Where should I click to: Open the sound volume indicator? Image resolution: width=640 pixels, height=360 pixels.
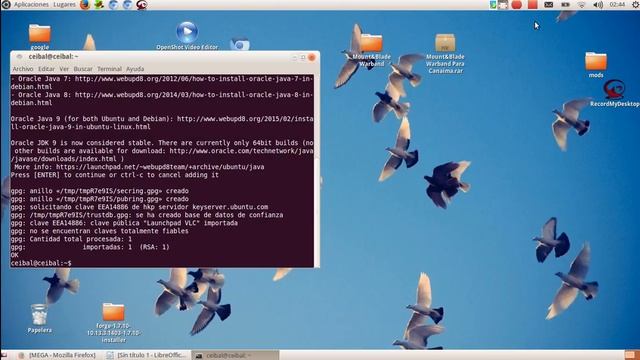coord(598,4)
